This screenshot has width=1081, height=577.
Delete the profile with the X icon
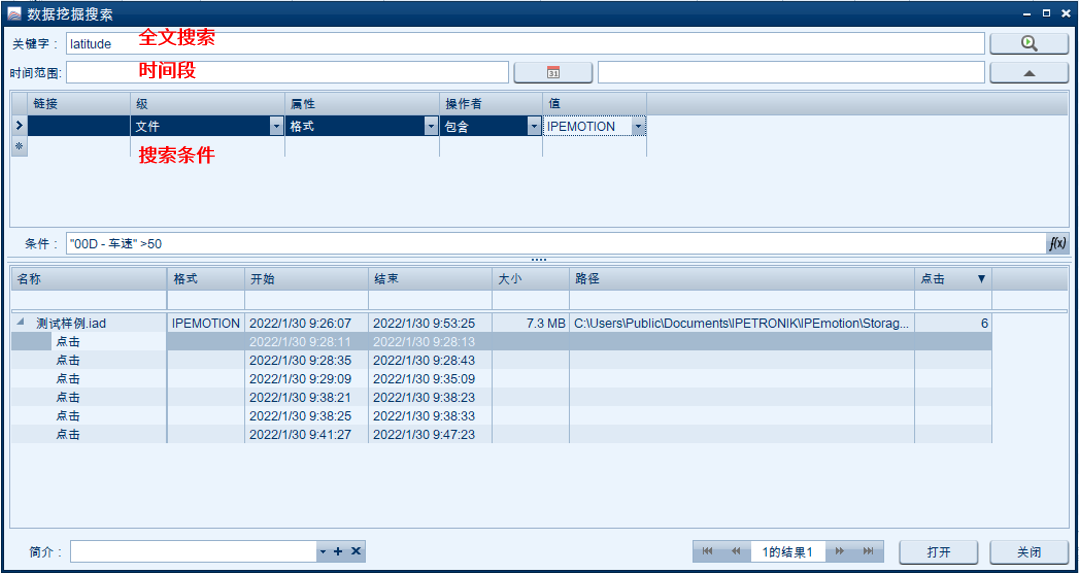point(356,551)
